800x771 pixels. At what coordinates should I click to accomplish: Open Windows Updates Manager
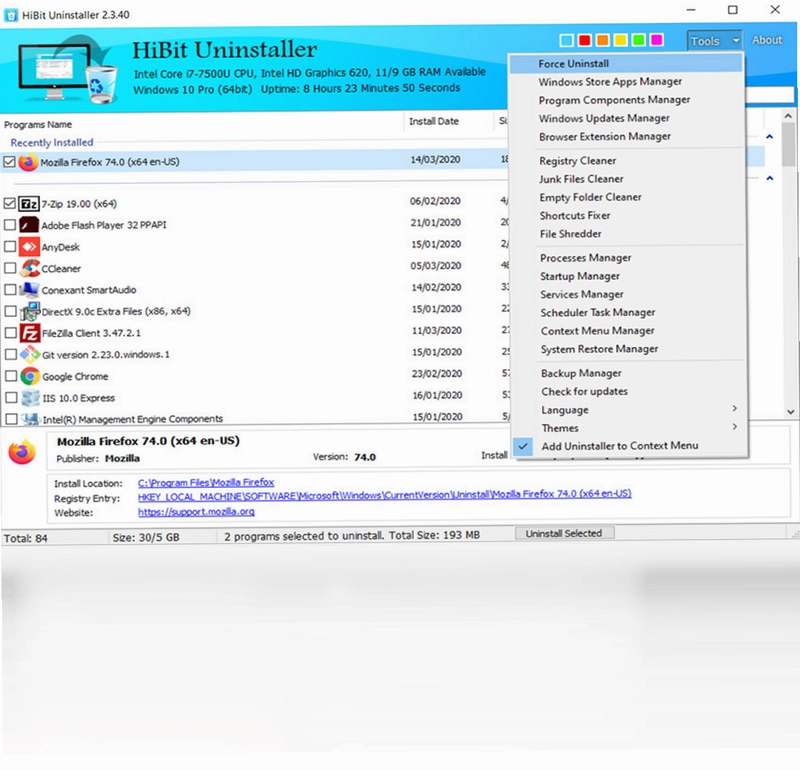604,118
